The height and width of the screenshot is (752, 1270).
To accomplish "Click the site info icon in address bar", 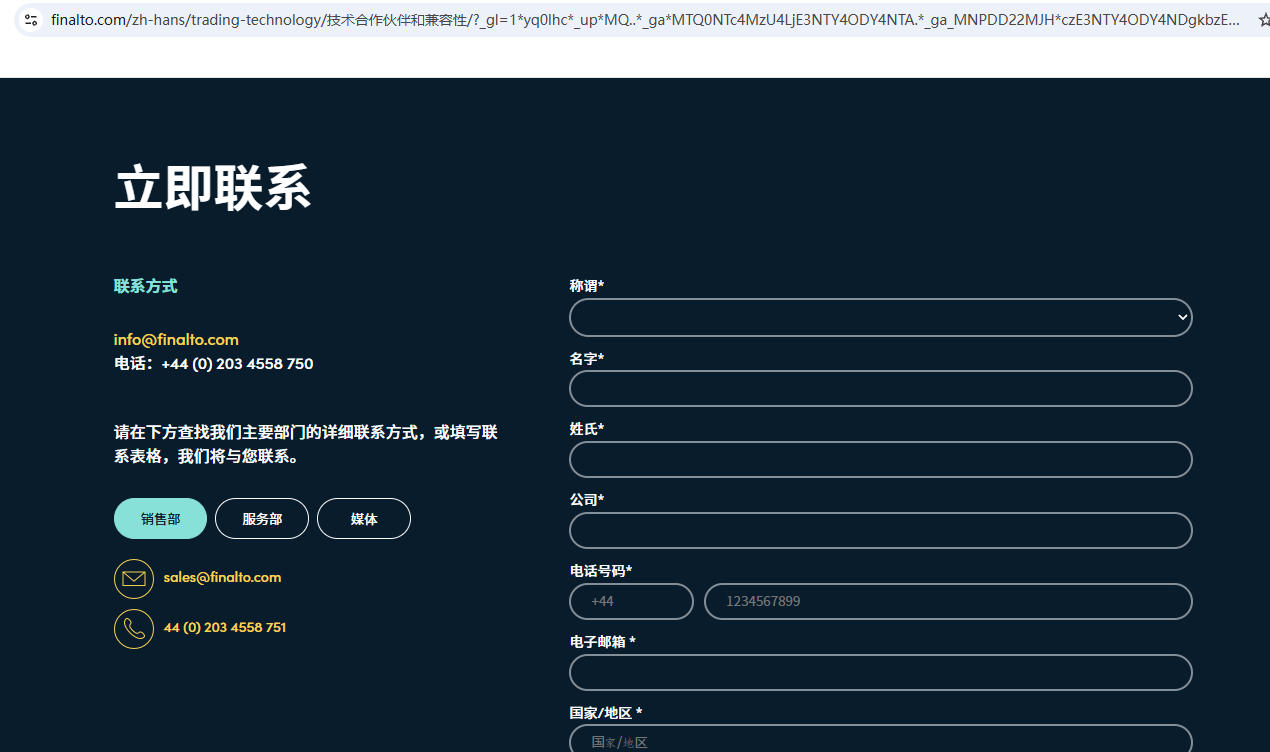I will point(31,19).
